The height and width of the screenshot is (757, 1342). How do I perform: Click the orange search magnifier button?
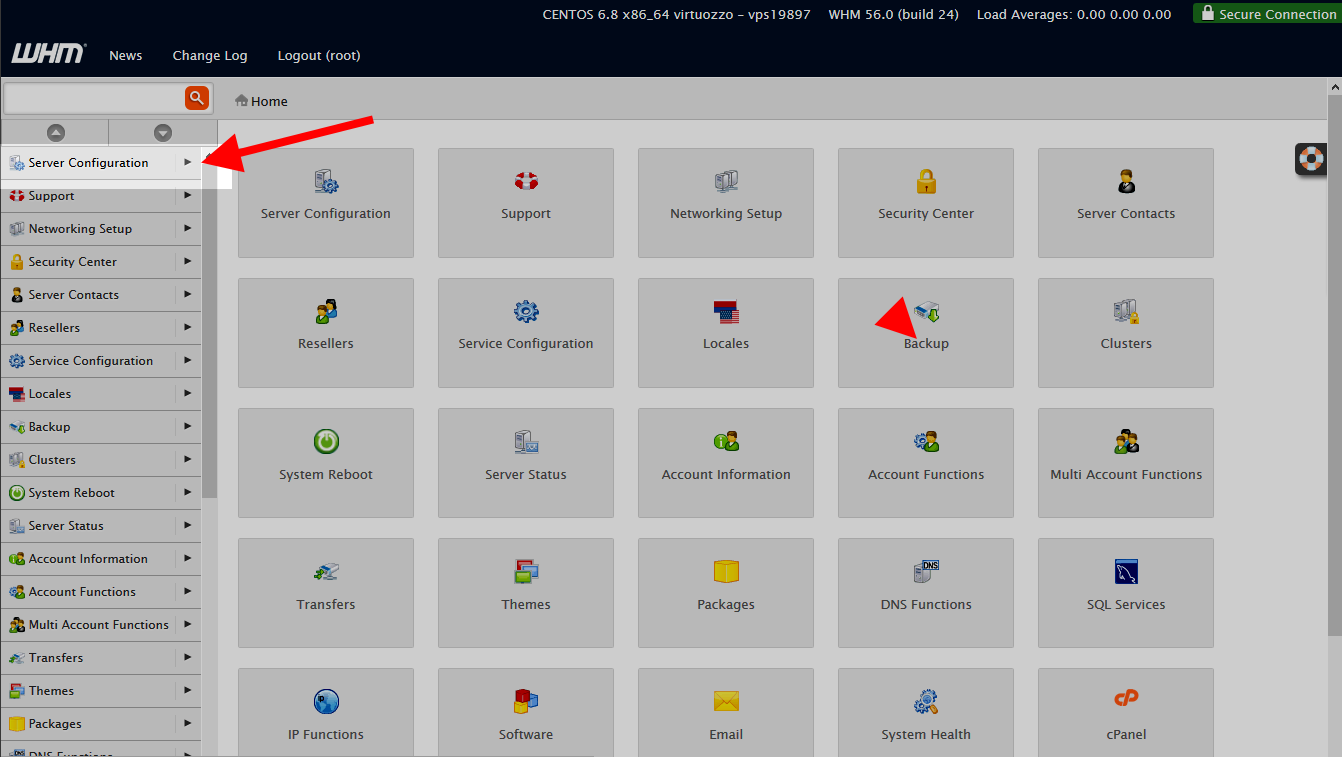197,97
